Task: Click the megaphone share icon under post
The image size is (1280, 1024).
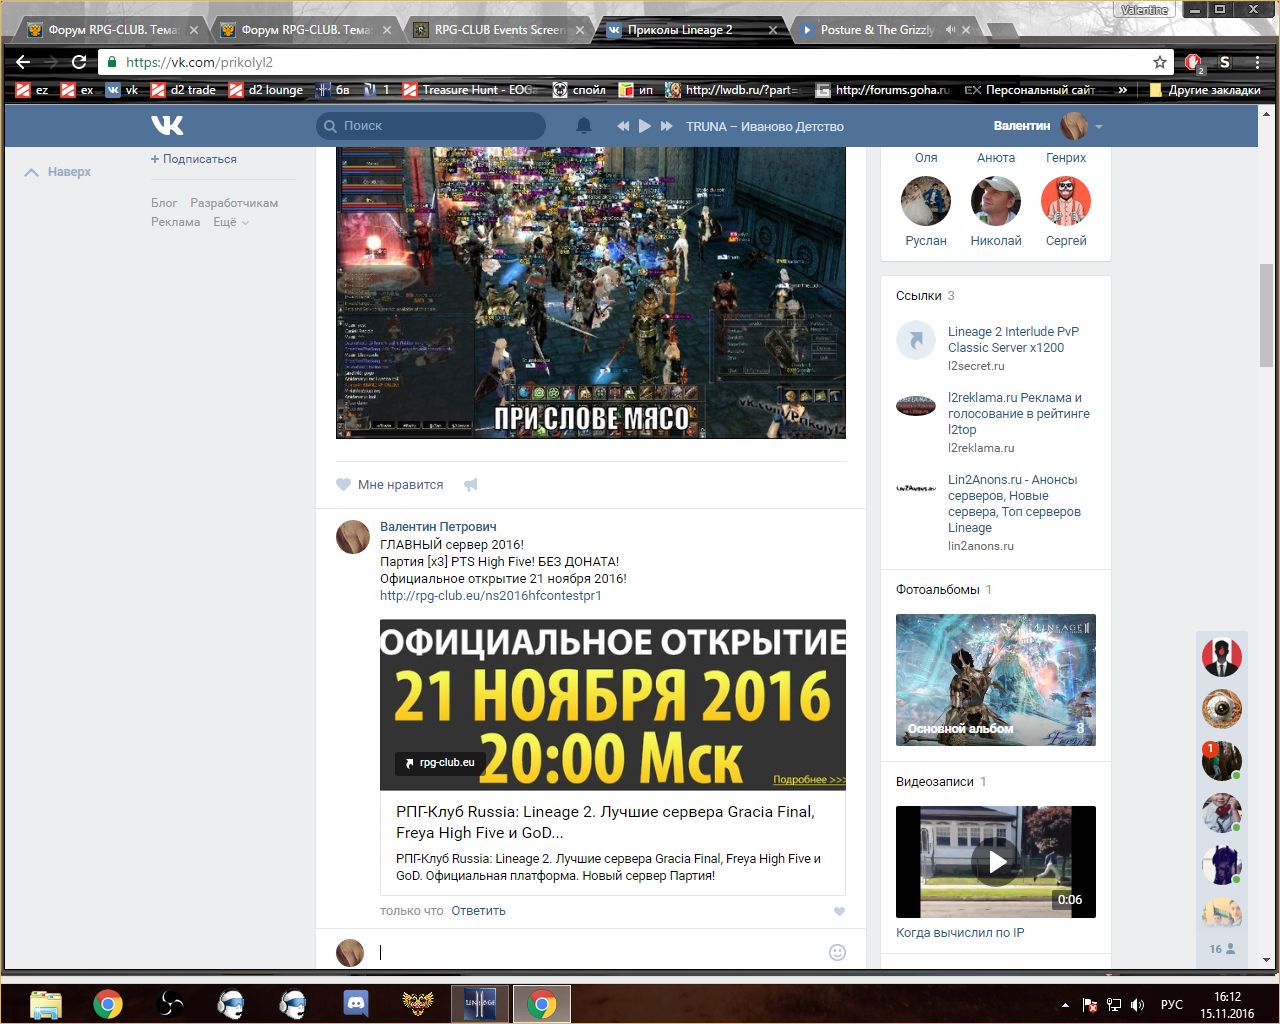Action: pos(471,485)
